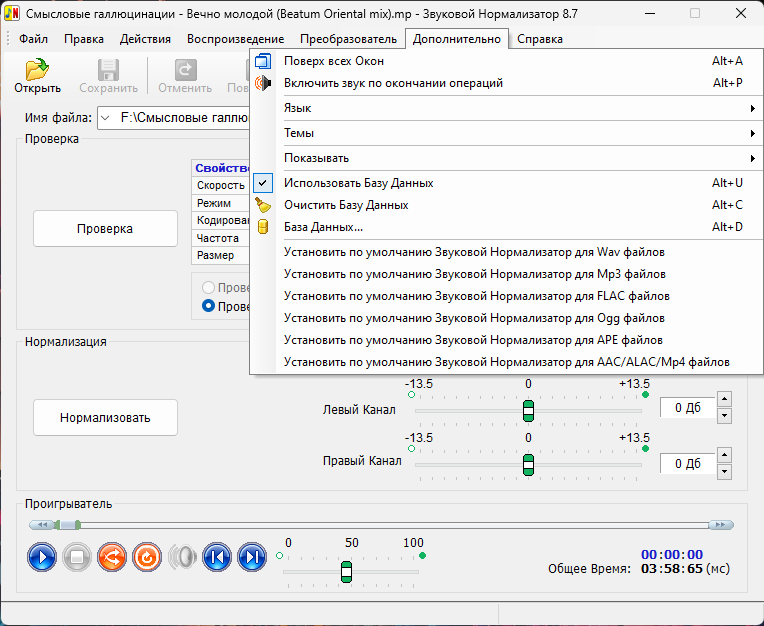This screenshot has width=764, height=626.
Task: Click the 03:58:65 total time value
Action: [672, 569]
